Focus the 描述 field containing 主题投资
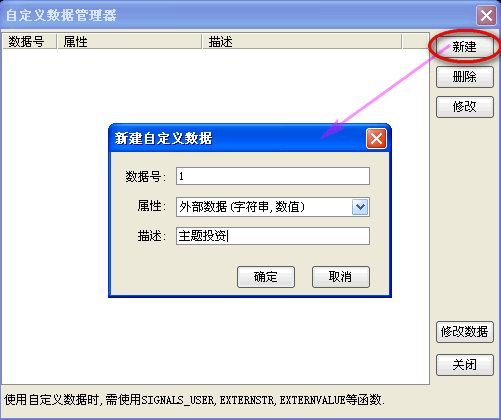The image size is (501, 420). (x=273, y=236)
